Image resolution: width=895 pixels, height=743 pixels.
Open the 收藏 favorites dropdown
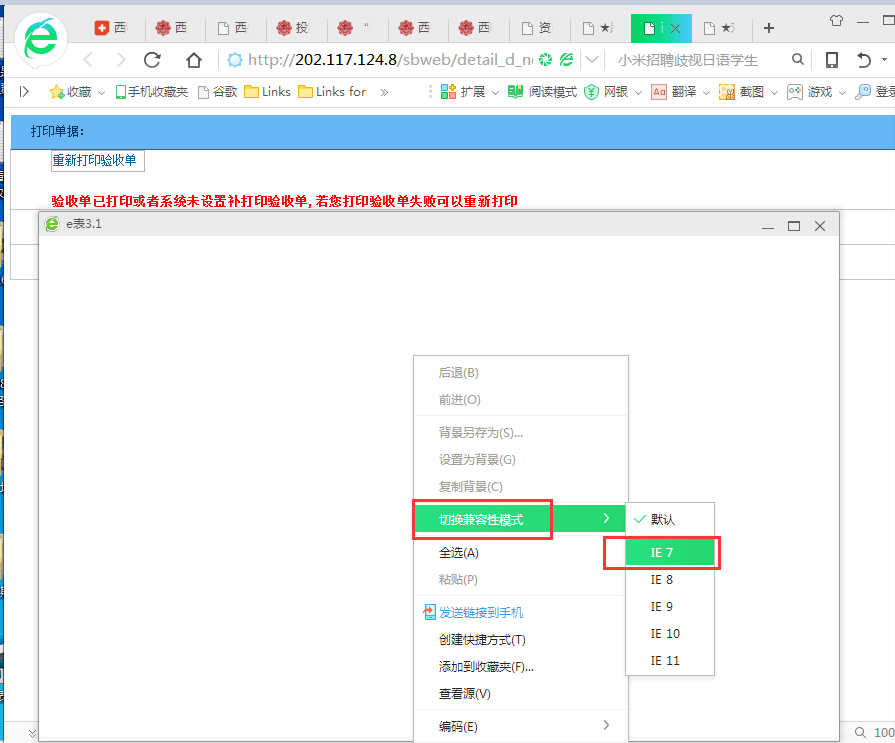[x=77, y=92]
